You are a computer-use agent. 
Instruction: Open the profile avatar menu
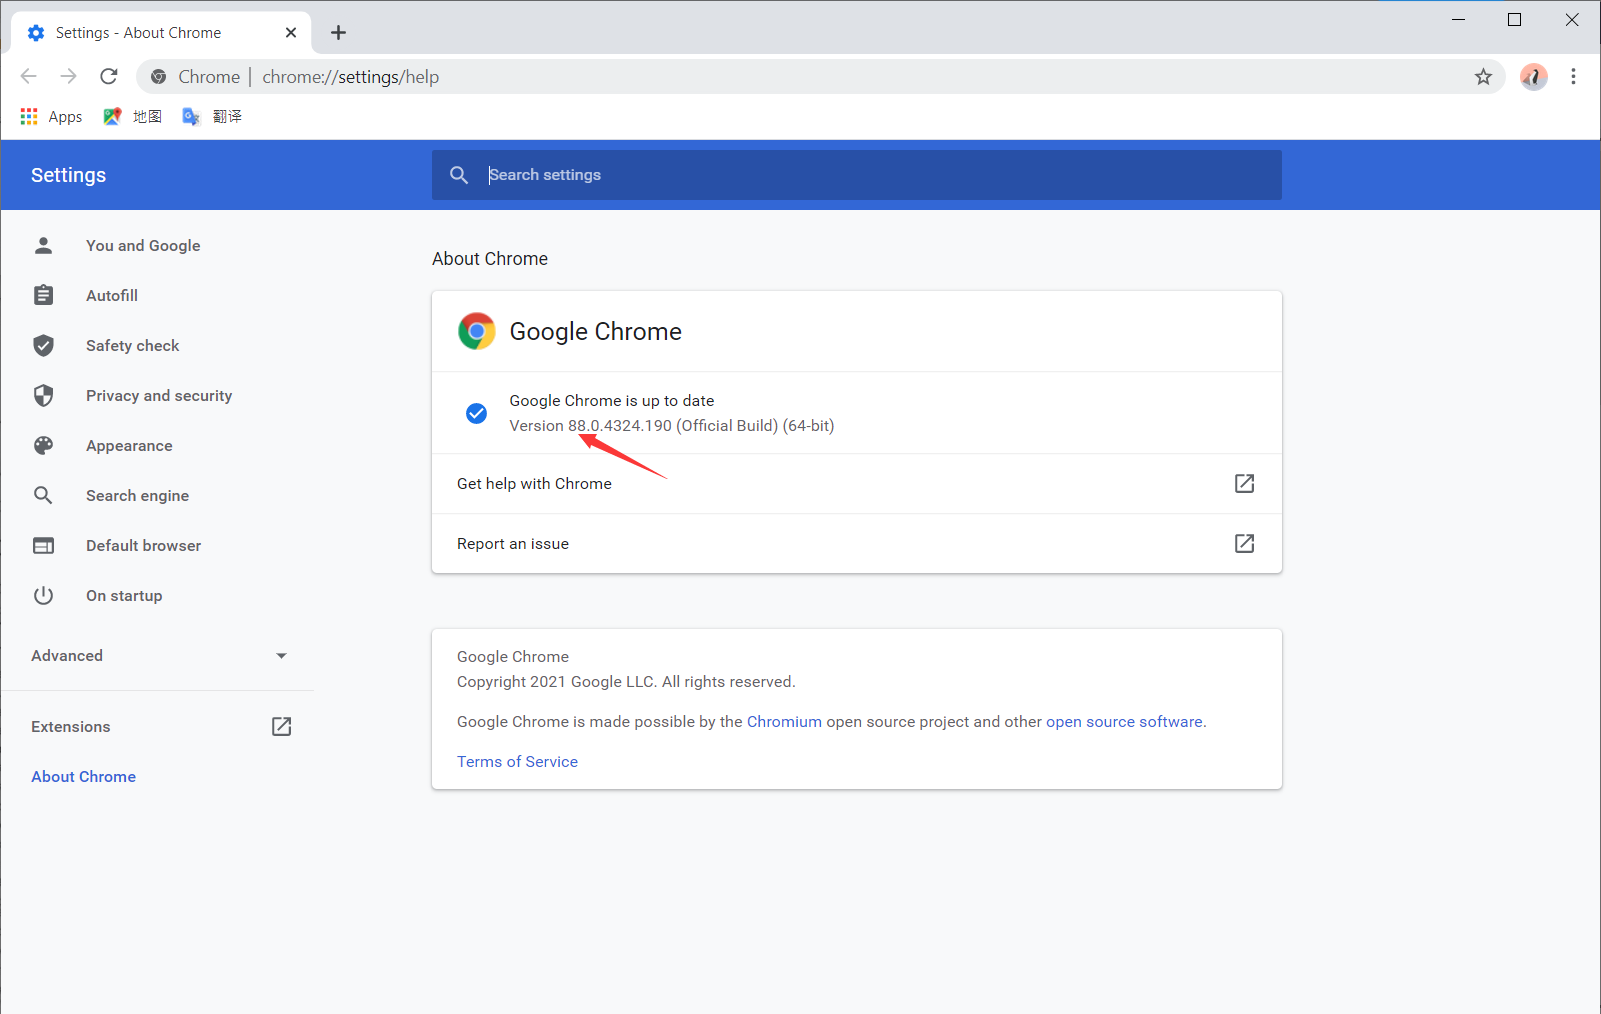[x=1533, y=76]
